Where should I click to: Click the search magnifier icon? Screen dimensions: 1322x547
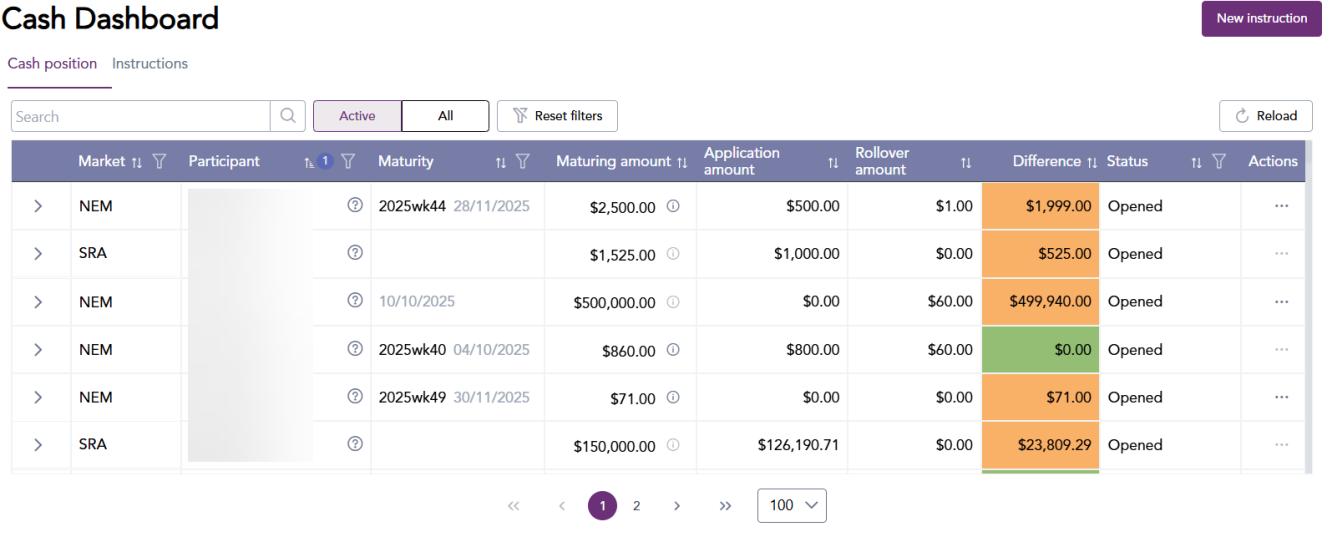click(287, 116)
